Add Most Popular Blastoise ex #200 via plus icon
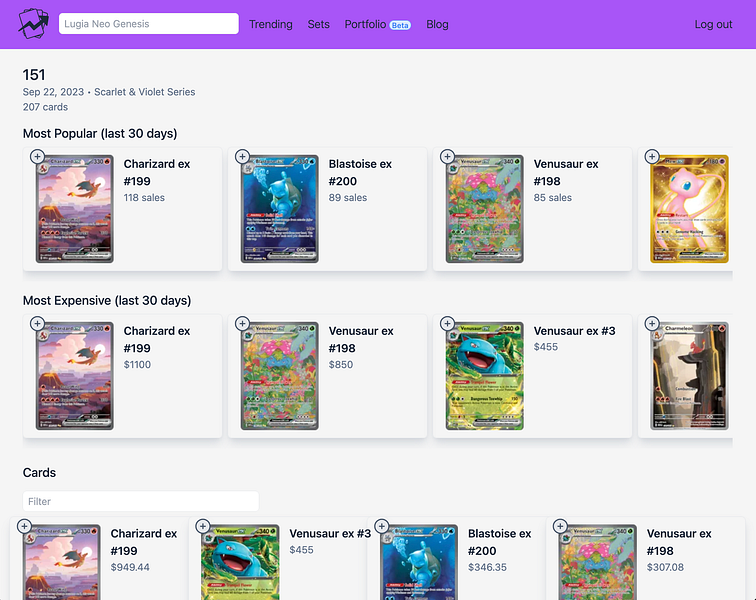 click(242, 156)
